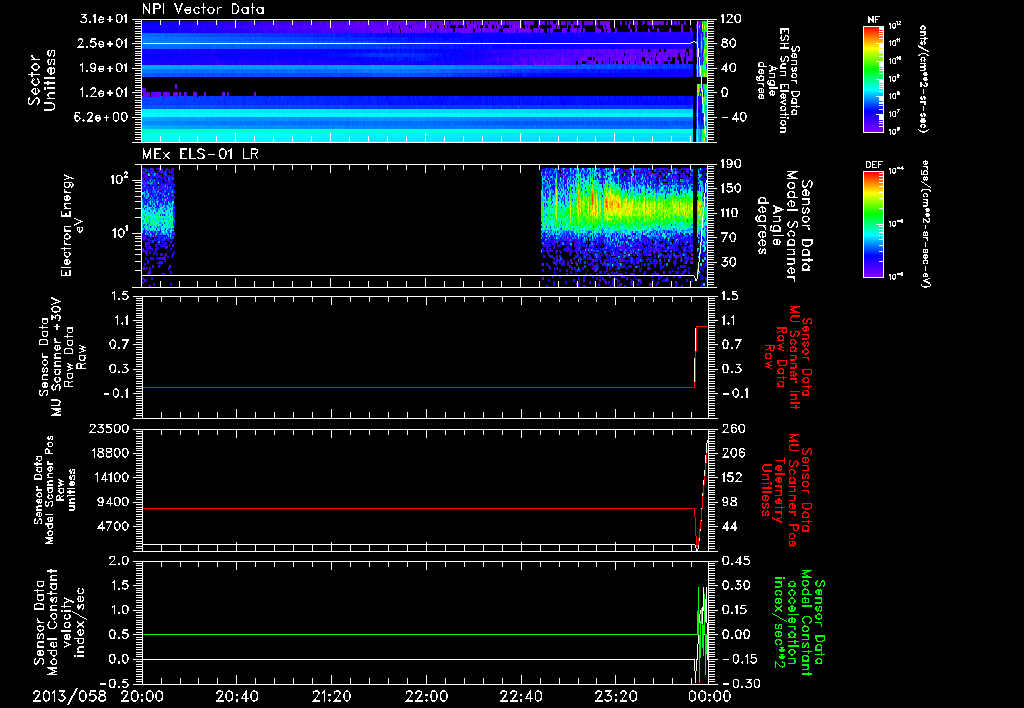Click the "150" scanner angle axis value

point(732,189)
